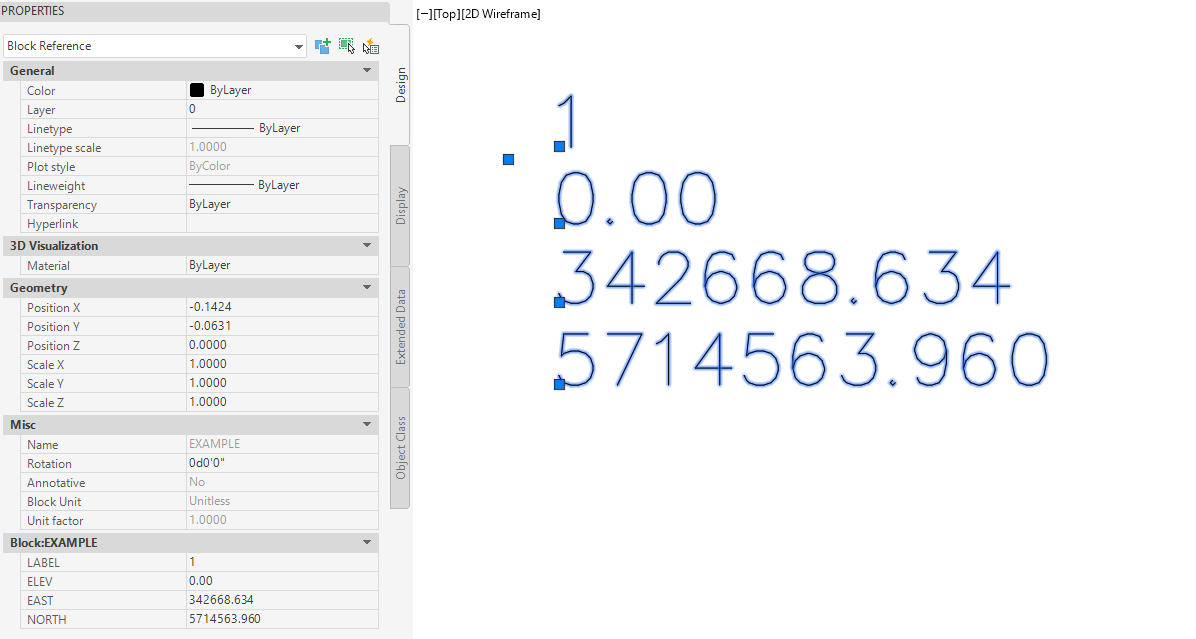Click the Position X value field
Viewport: 1196px width, 639px height.
(x=280, y=307)
